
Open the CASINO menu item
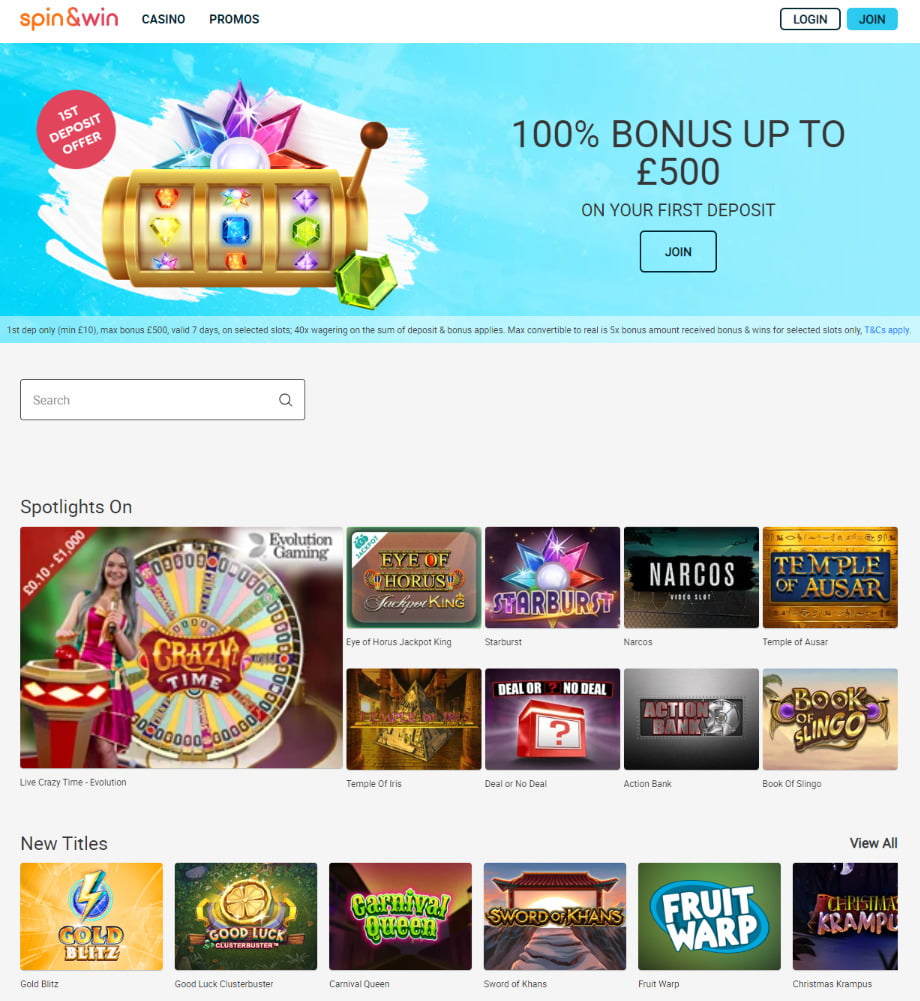[x=163, y=19]
